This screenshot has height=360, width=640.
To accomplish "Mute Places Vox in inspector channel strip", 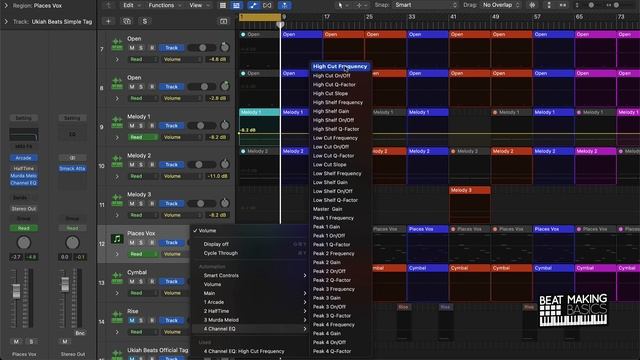I will (16, 341).
